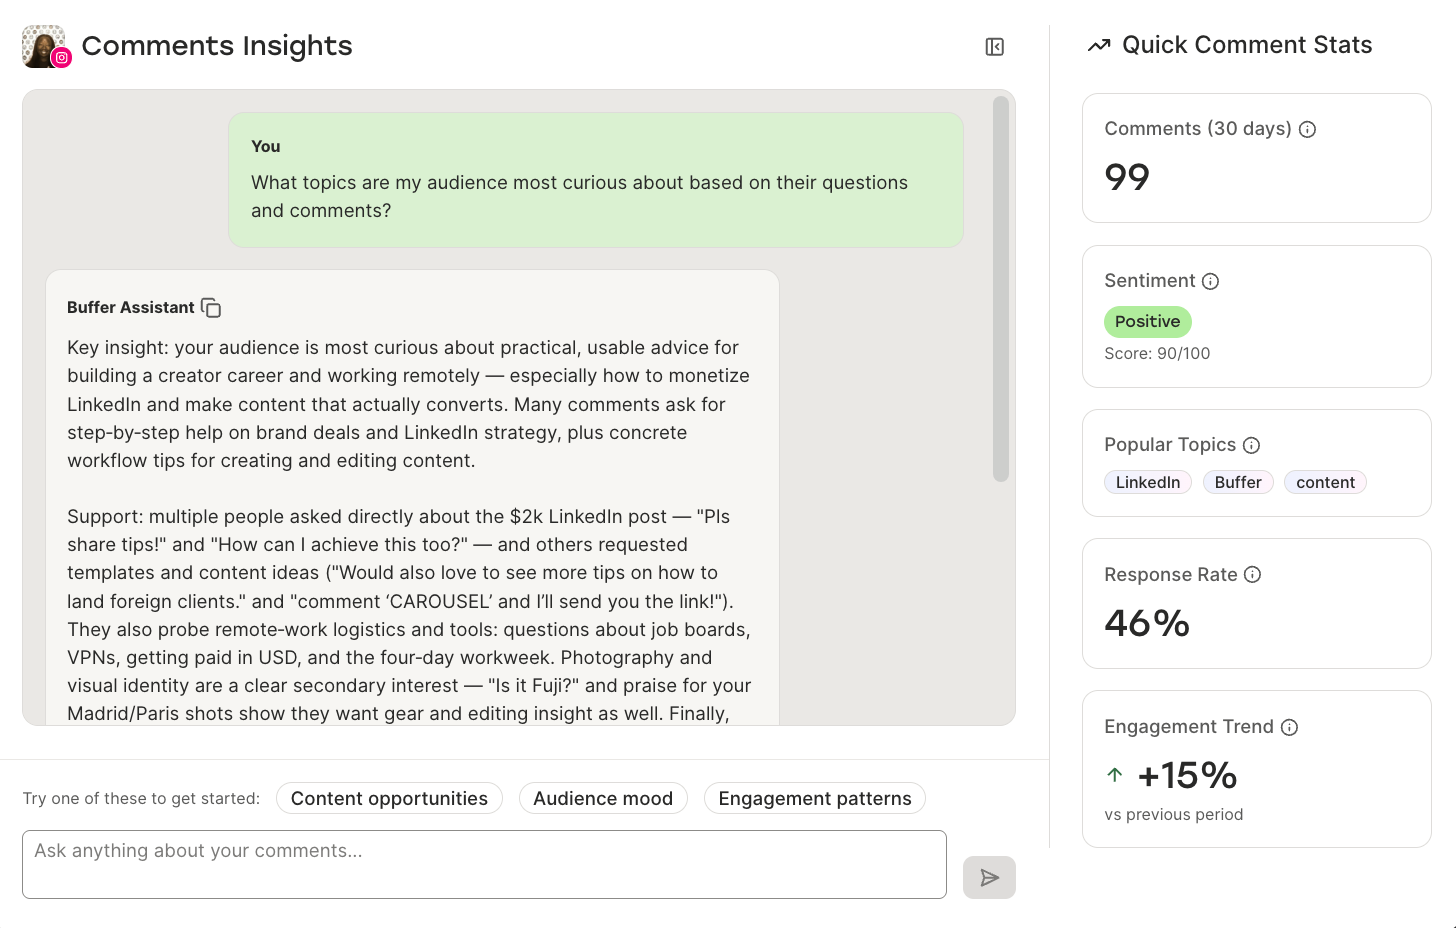
Task: View Response Rate info icon
Action: pos(1252,575)
